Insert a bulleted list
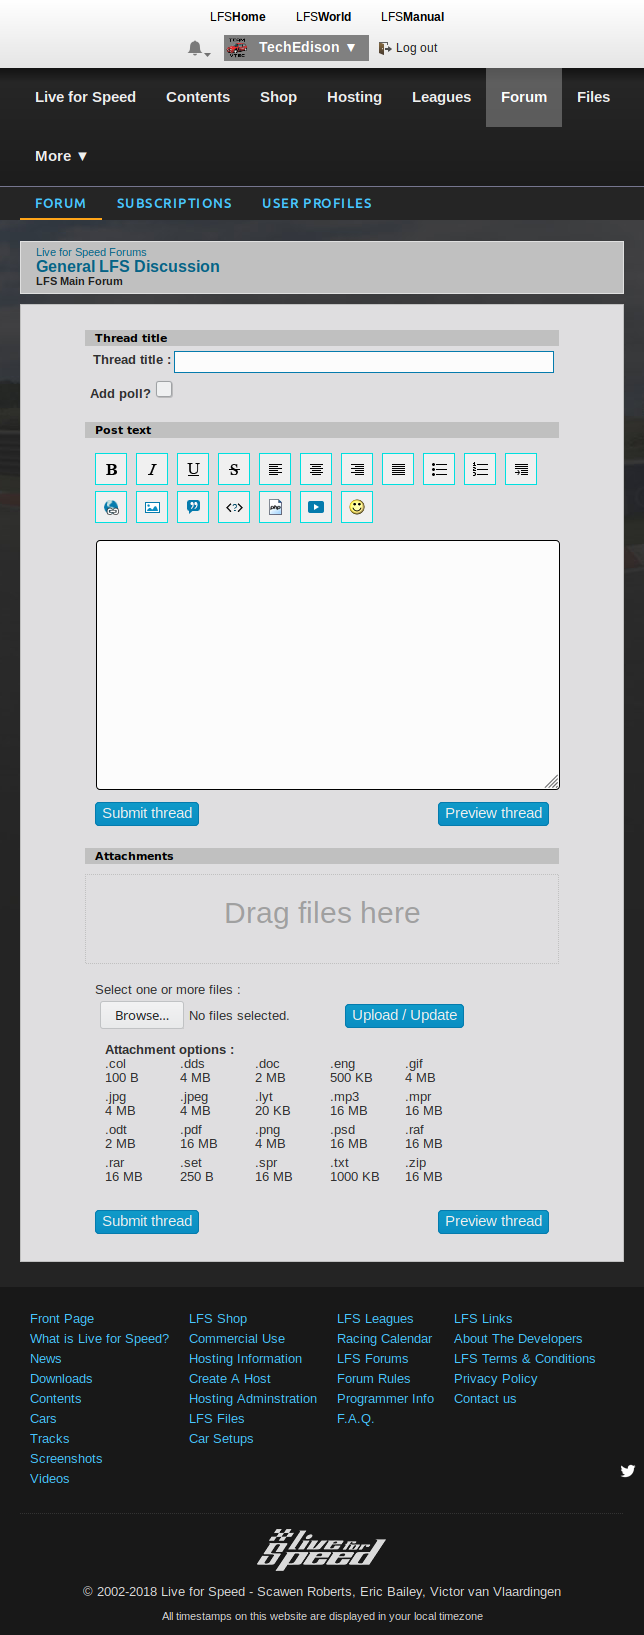The height and width of the screenshot is (1635, 644). (x=439, y=469)
